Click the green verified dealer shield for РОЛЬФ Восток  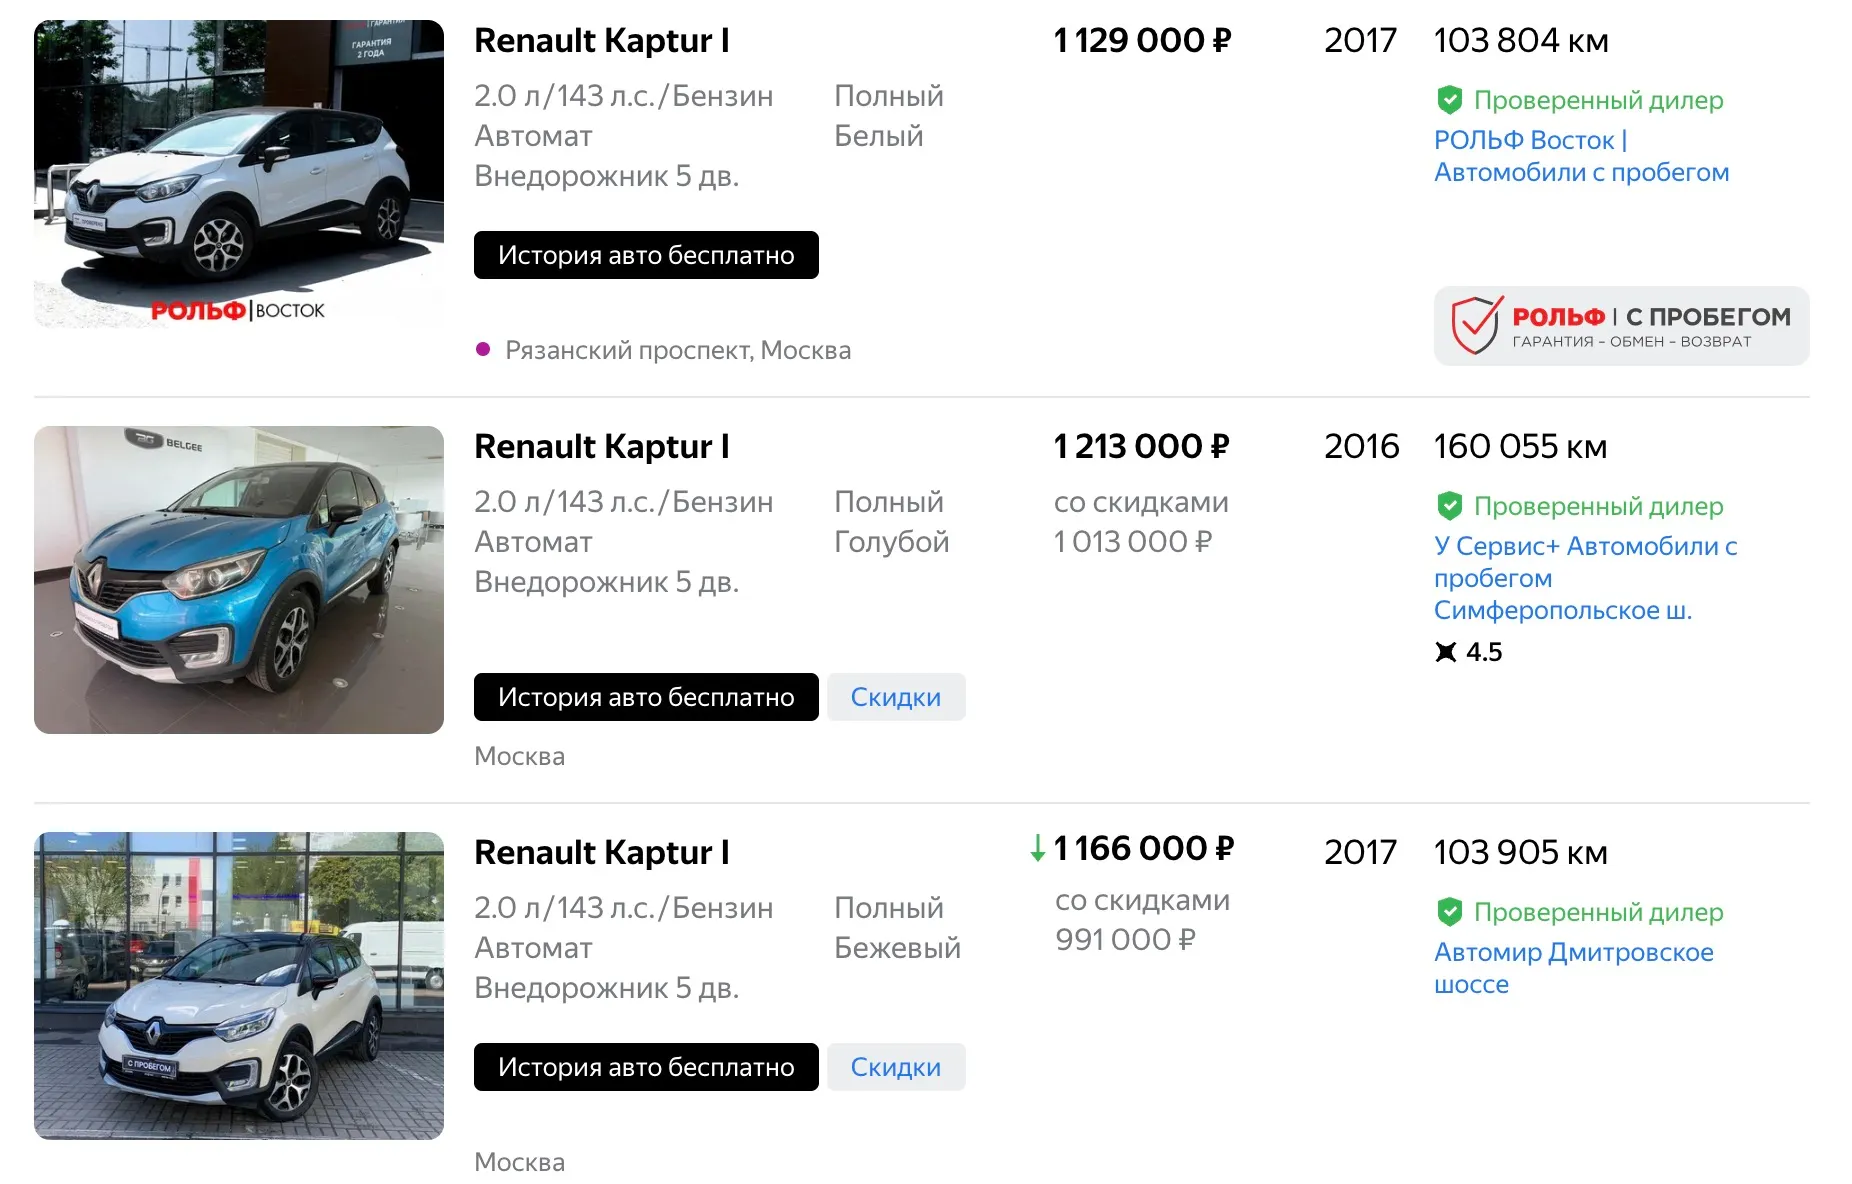[1449, 100]
